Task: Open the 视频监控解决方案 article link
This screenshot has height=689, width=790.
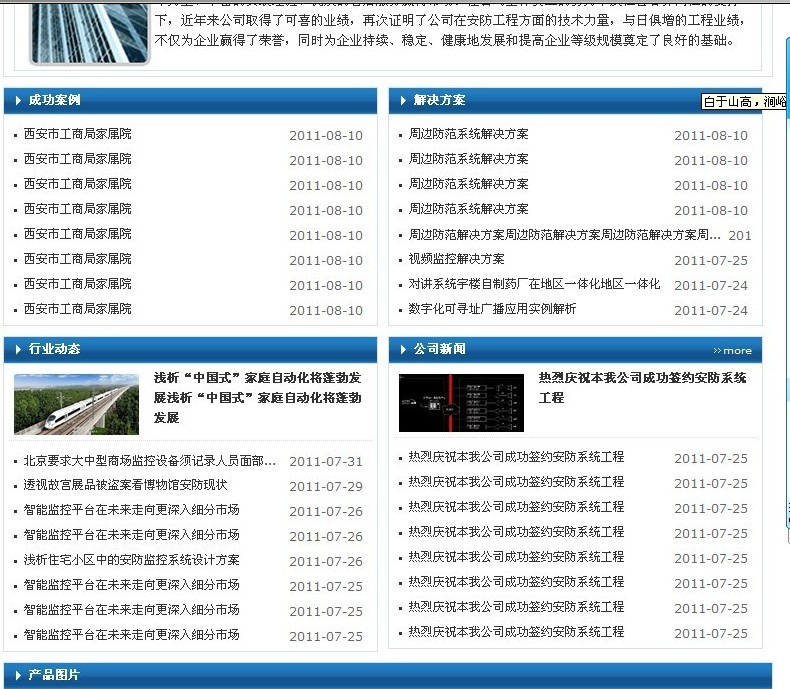Action: pos(456,259)
